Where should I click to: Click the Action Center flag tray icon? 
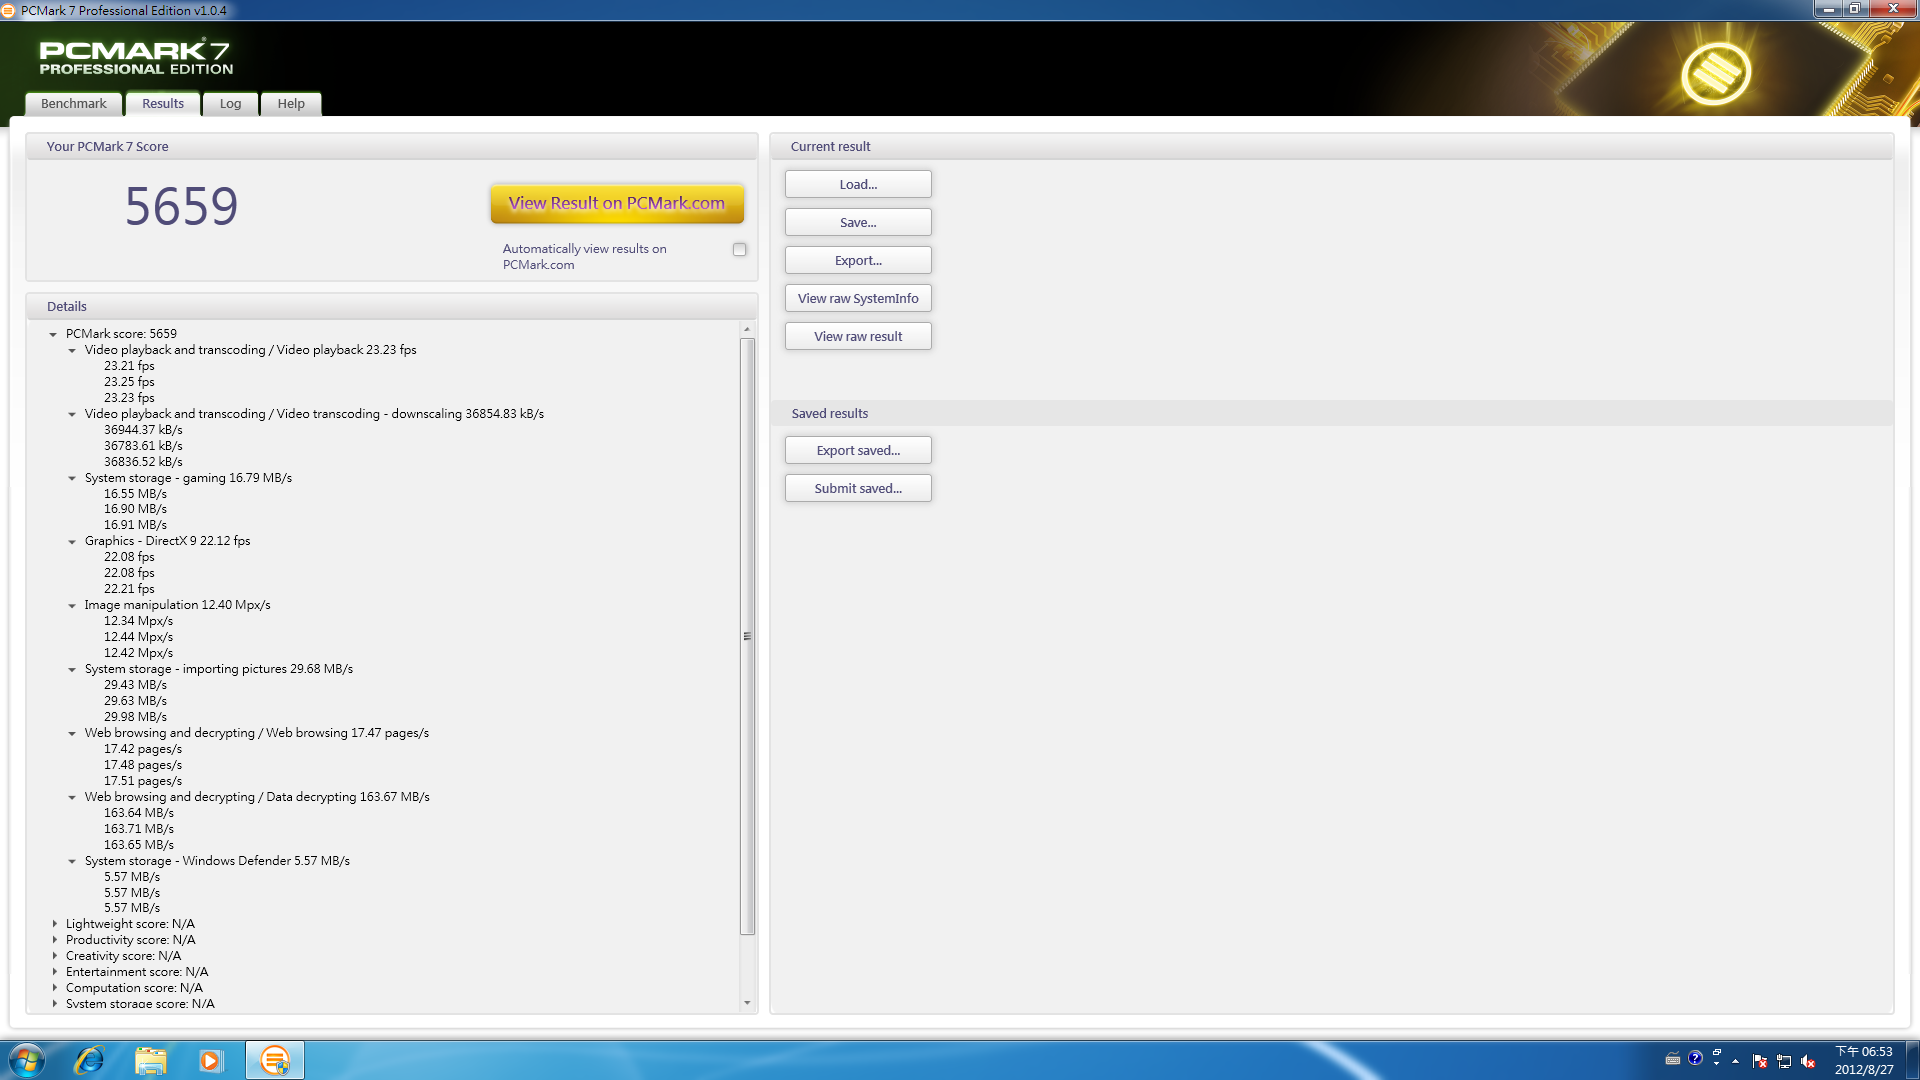(1760, 1061)
